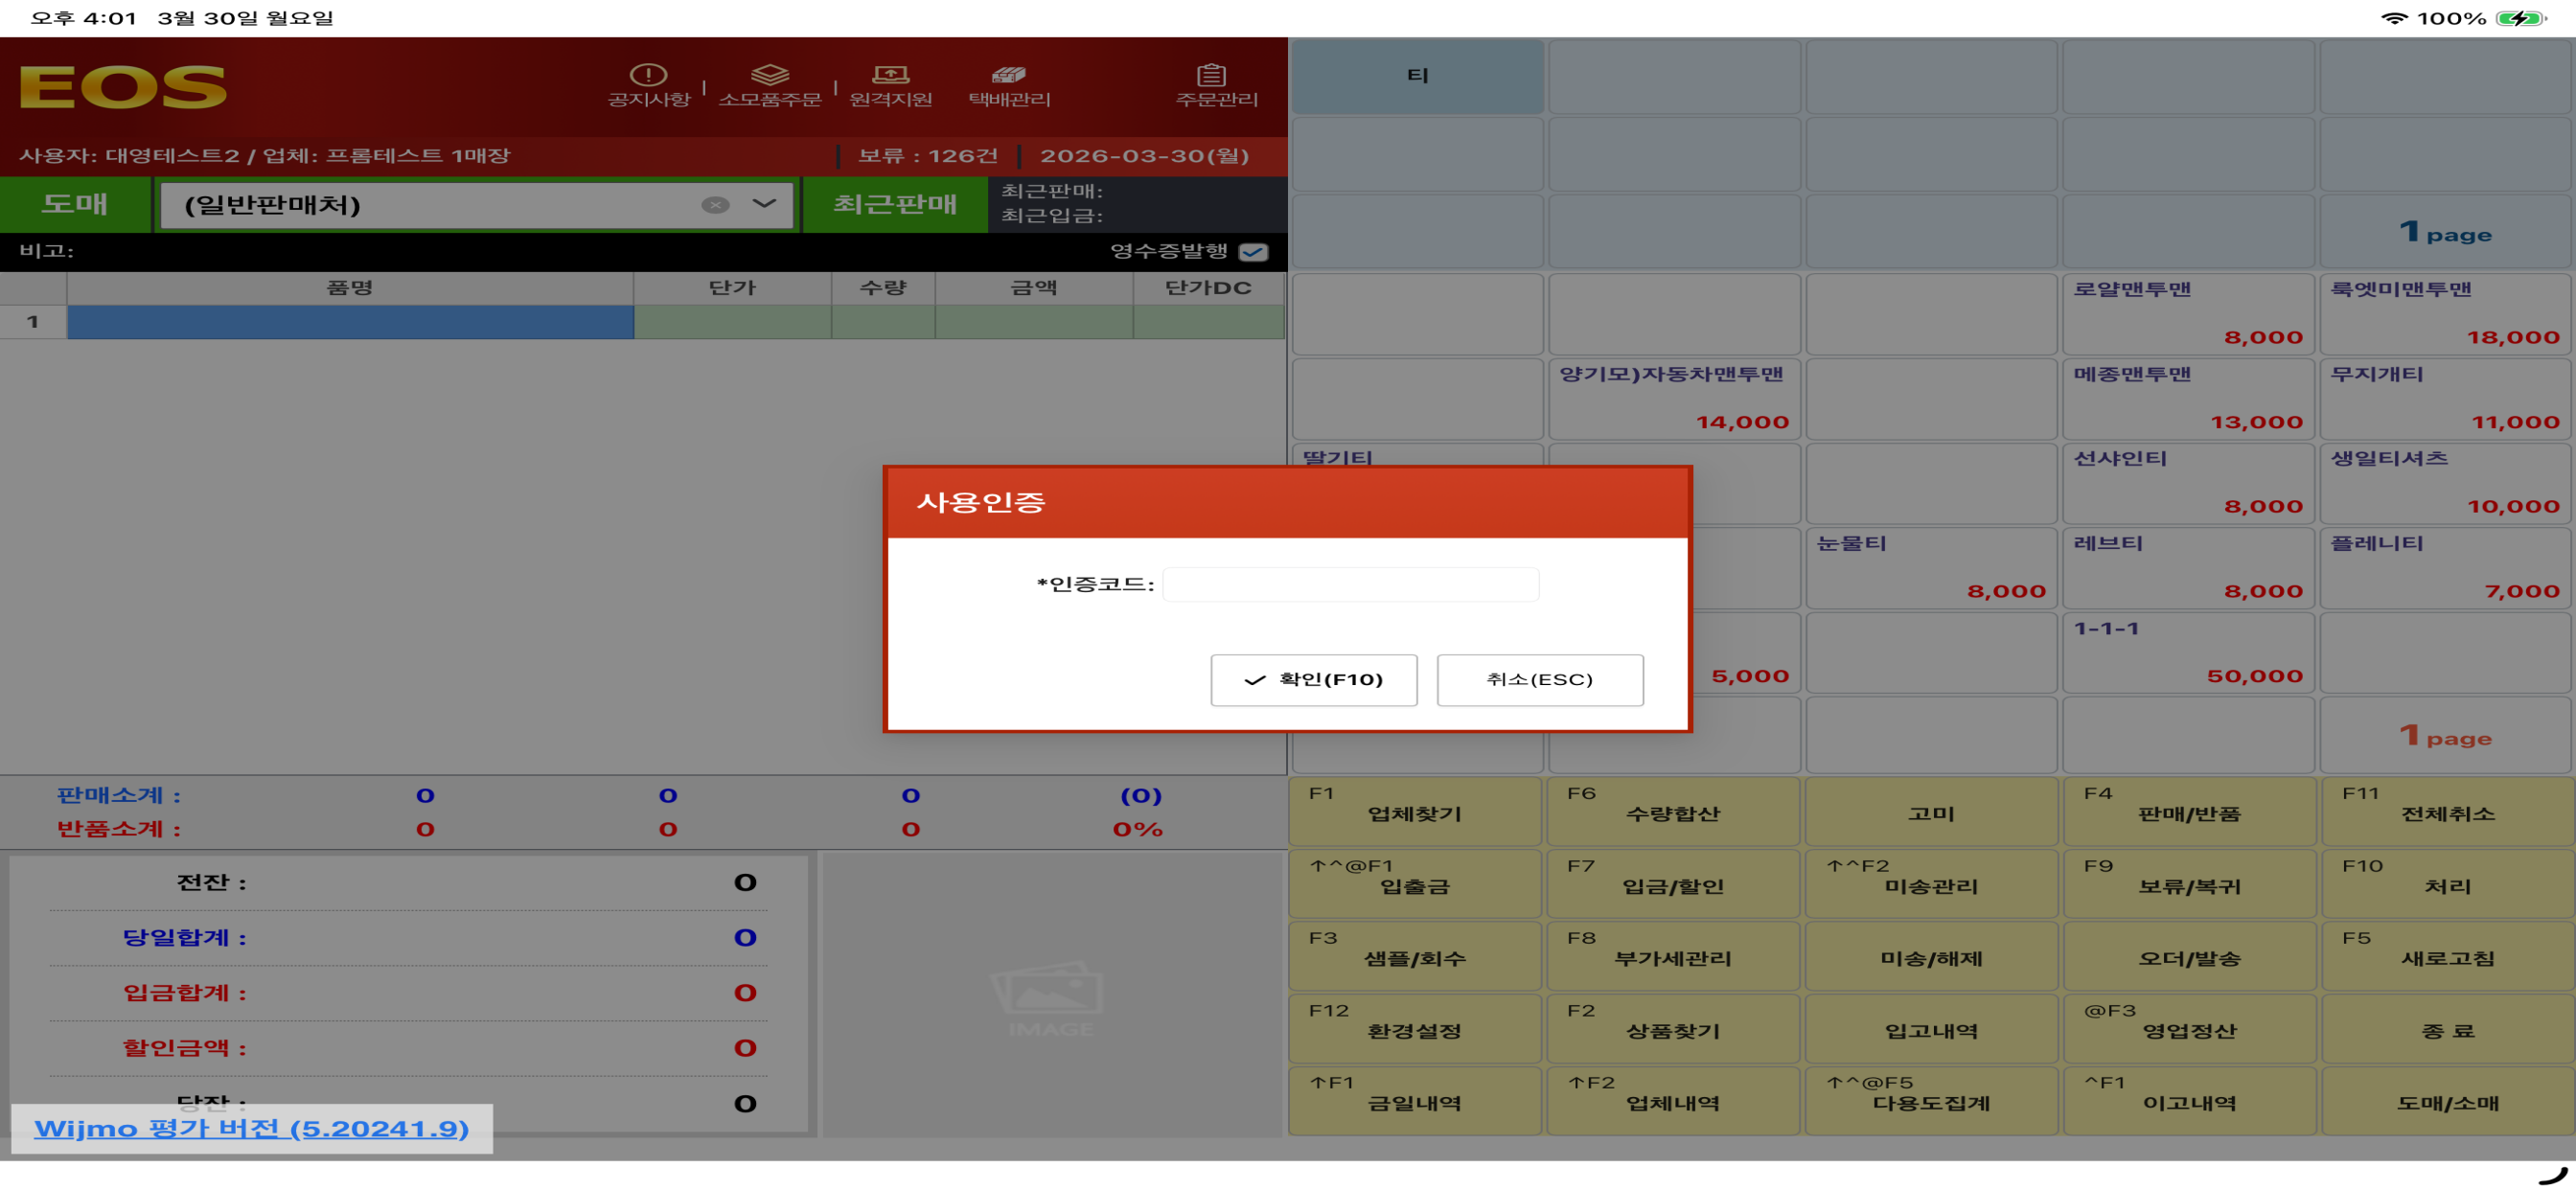This screenshot has height=1190, width=2576.
Task: Select product 무지개티 11,000
Action: [2445, 399]
